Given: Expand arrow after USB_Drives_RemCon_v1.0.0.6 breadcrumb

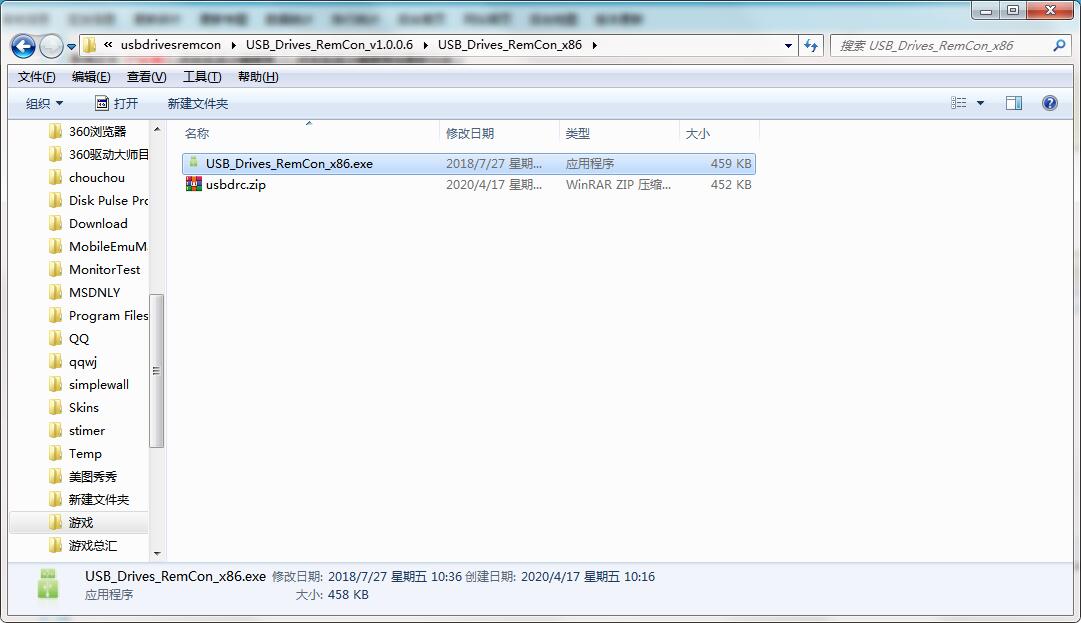Looking at the screenshot, I should (x=425, y=45).
